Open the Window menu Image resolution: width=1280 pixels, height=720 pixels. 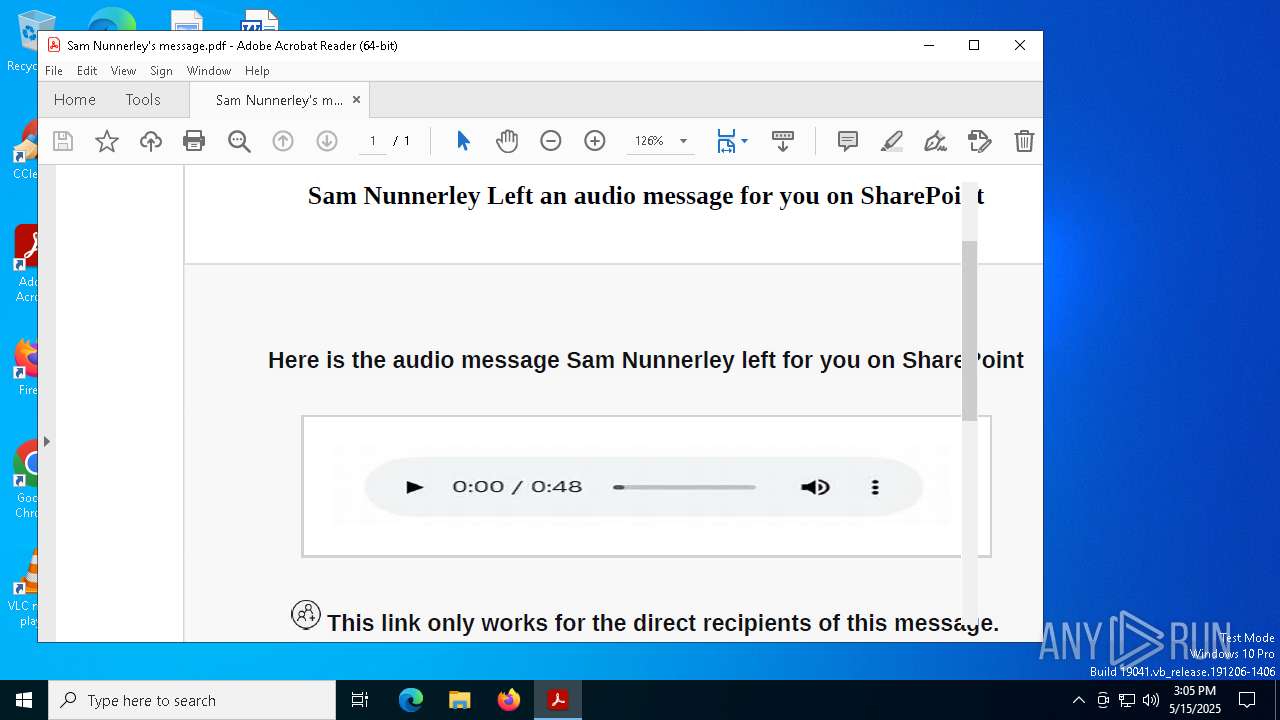pos(209,71)
